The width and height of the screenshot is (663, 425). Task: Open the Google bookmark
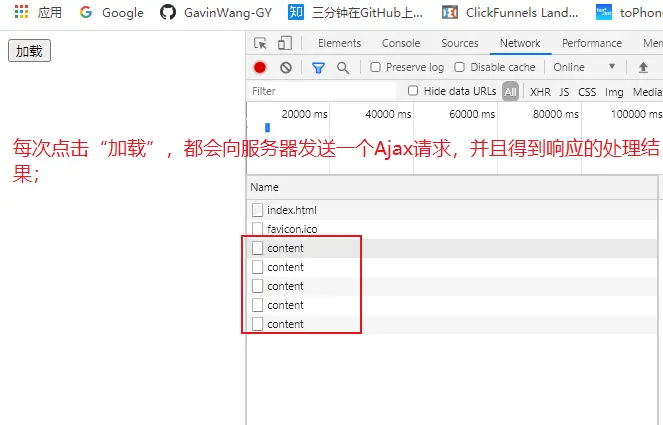click(112, 12)
